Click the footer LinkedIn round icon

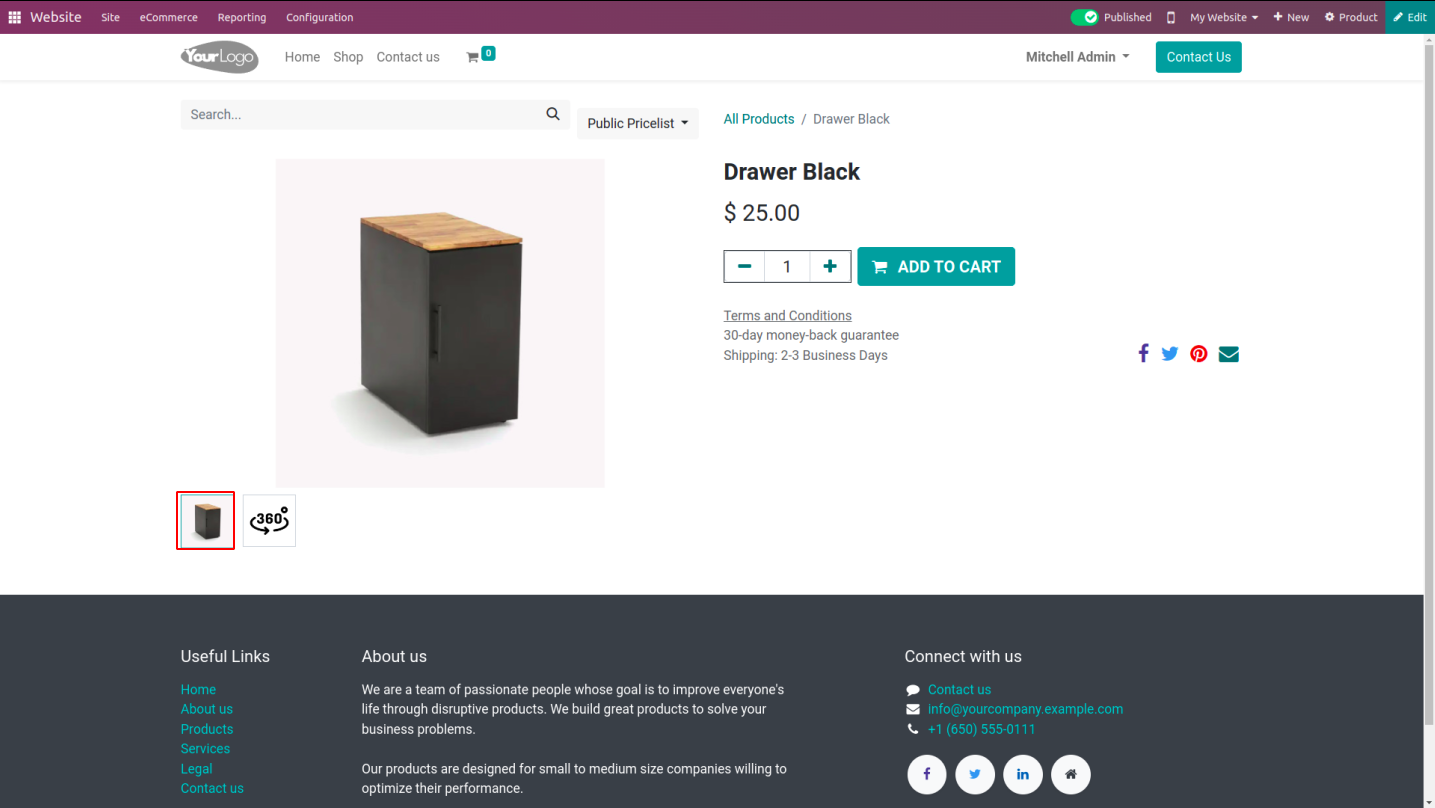[x=1023, y=774]
